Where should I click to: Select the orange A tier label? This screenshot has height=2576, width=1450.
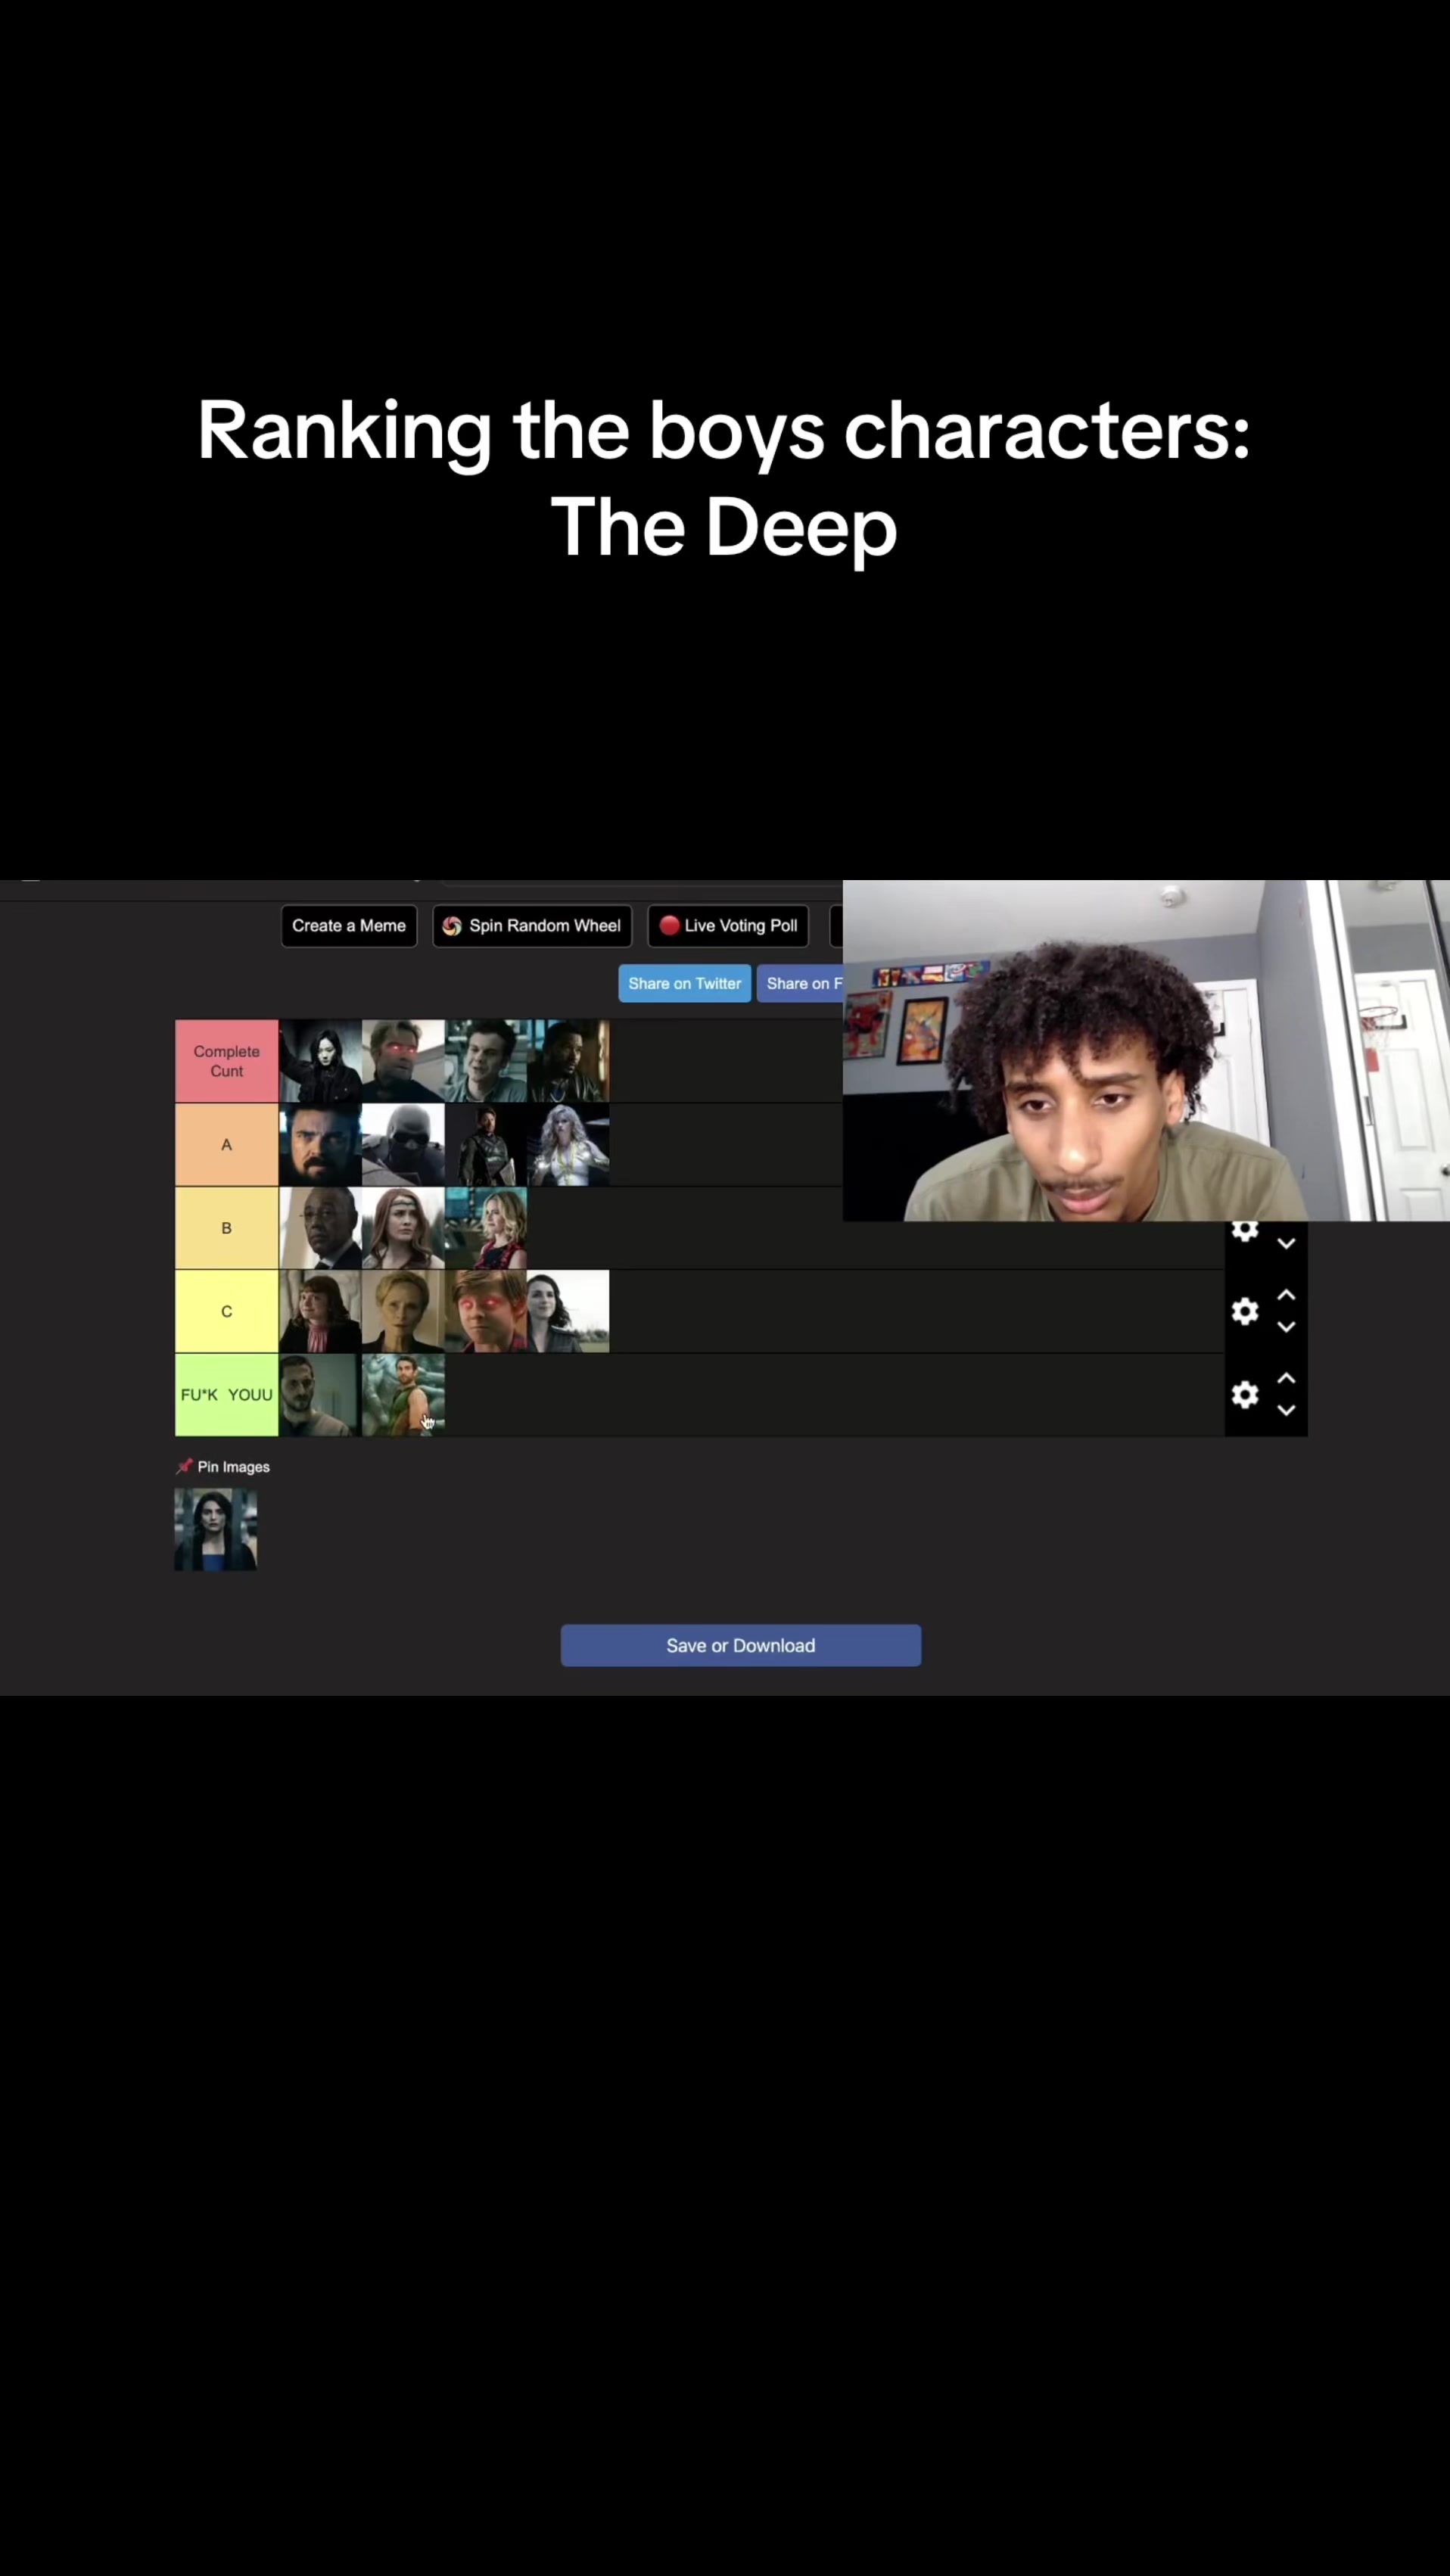(x=227, y=1144)
